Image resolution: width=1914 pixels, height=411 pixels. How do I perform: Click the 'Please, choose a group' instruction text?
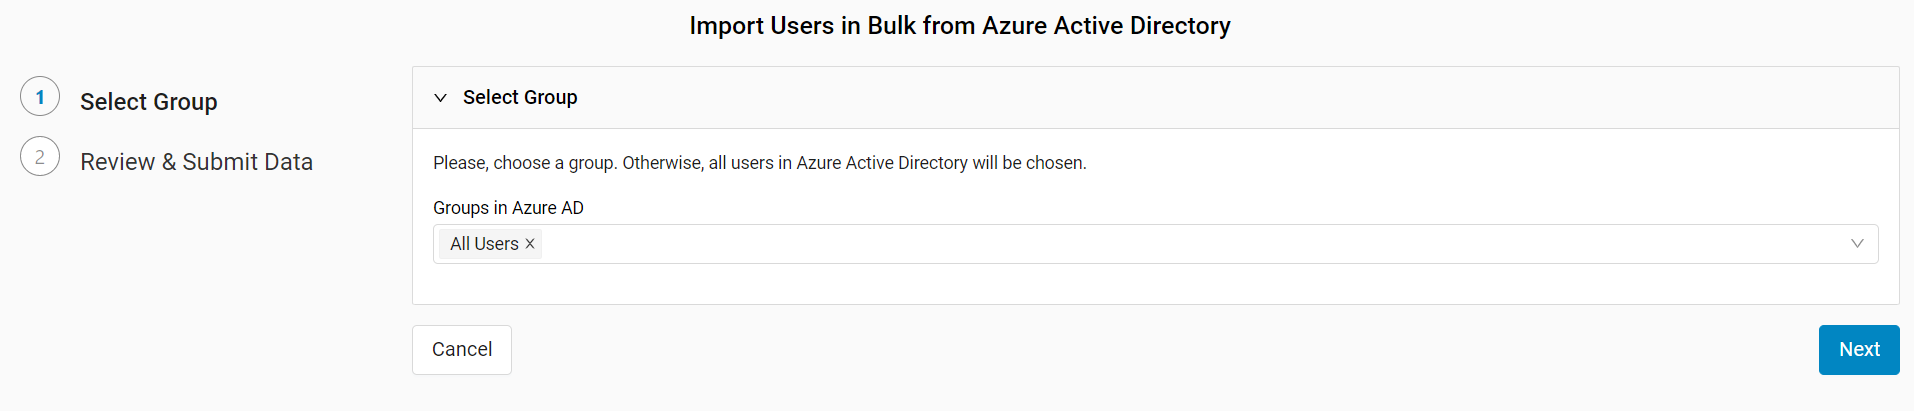pyautogui.click(x=760, y=163)
